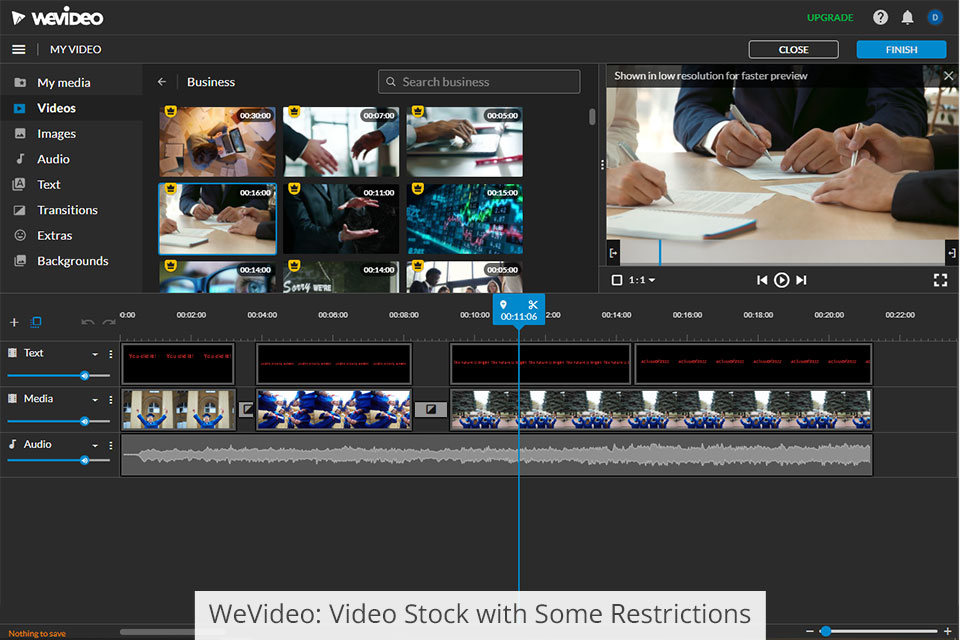Screen dimensions: 960x640
Task: Open the first transition between media clips
Action: coord(247,409)
